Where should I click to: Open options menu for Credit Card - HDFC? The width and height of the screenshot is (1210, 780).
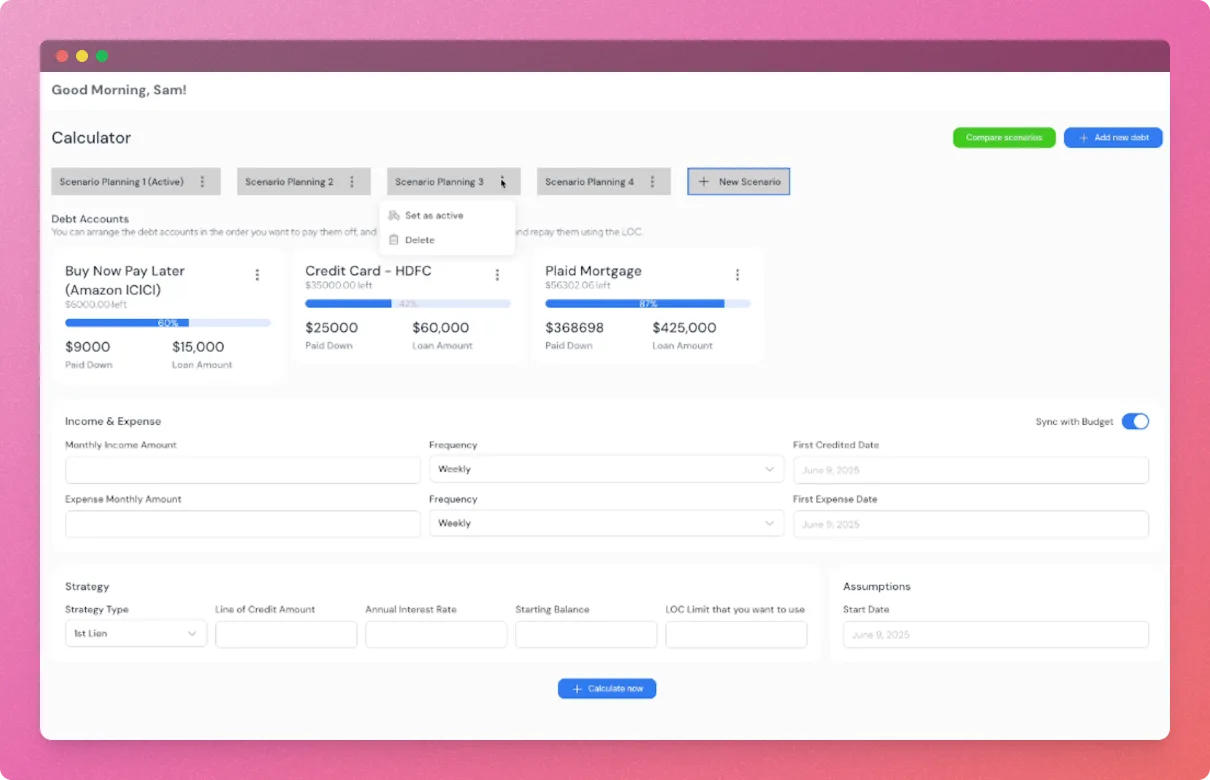497,275
